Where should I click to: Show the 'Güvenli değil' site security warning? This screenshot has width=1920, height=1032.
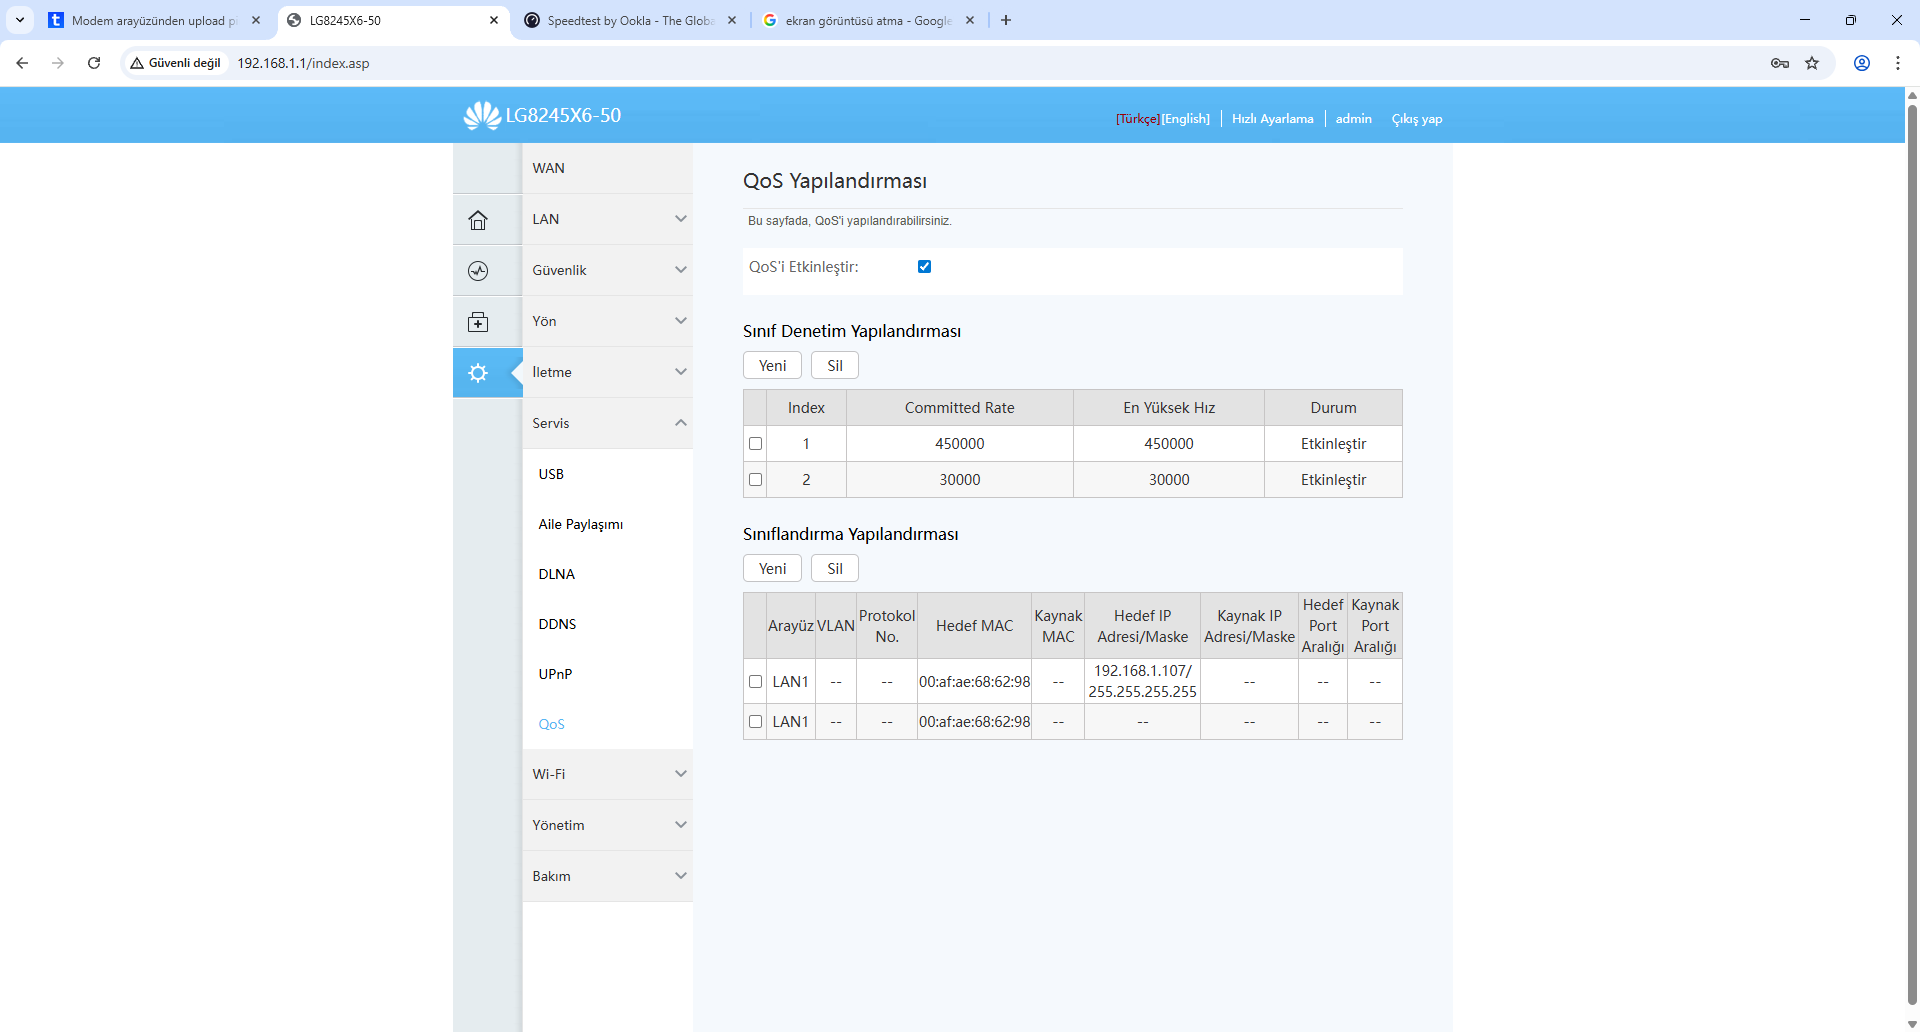coord(176,63)
